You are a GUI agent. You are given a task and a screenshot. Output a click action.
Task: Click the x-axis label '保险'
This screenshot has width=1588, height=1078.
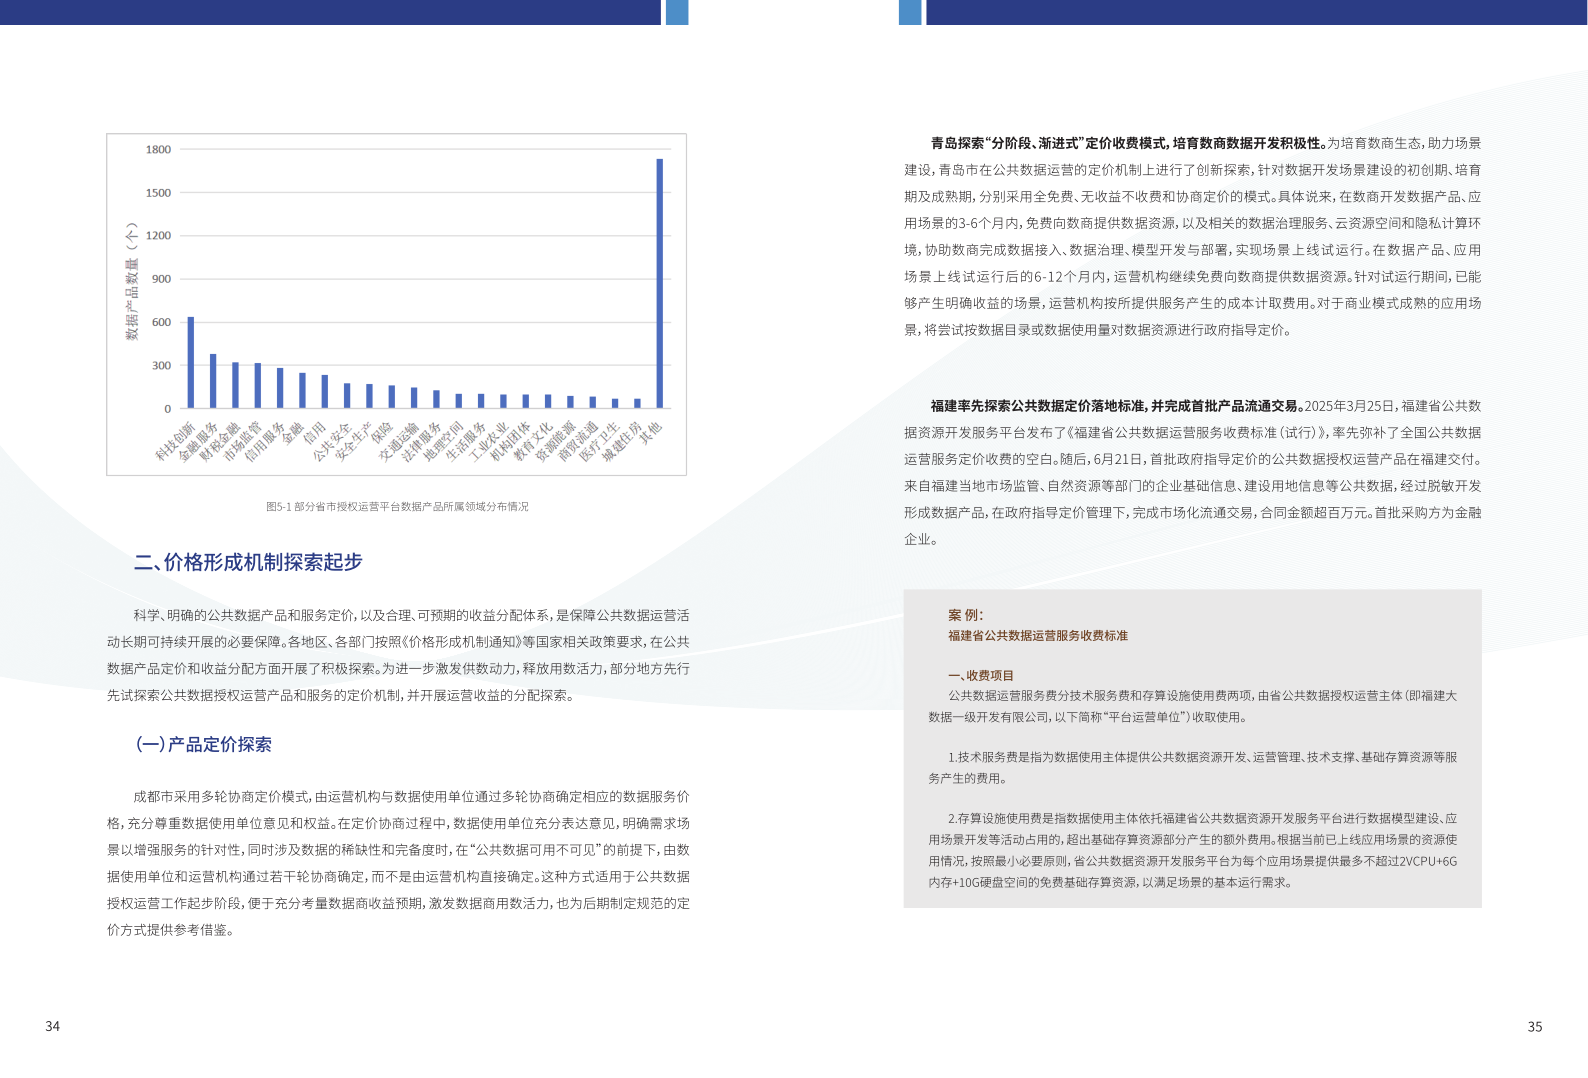pyautogui.click(x=382, y=432)
